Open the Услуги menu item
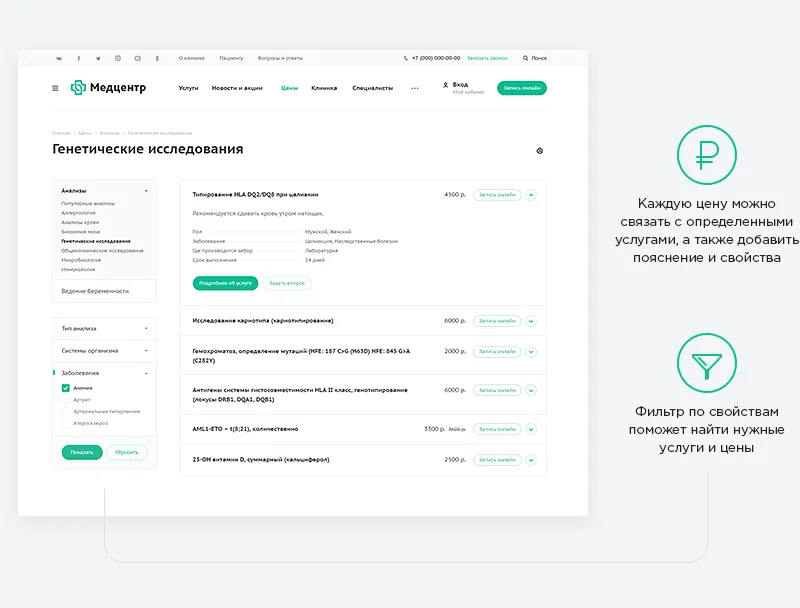The image size is (800, 608). tap(188, 88)
